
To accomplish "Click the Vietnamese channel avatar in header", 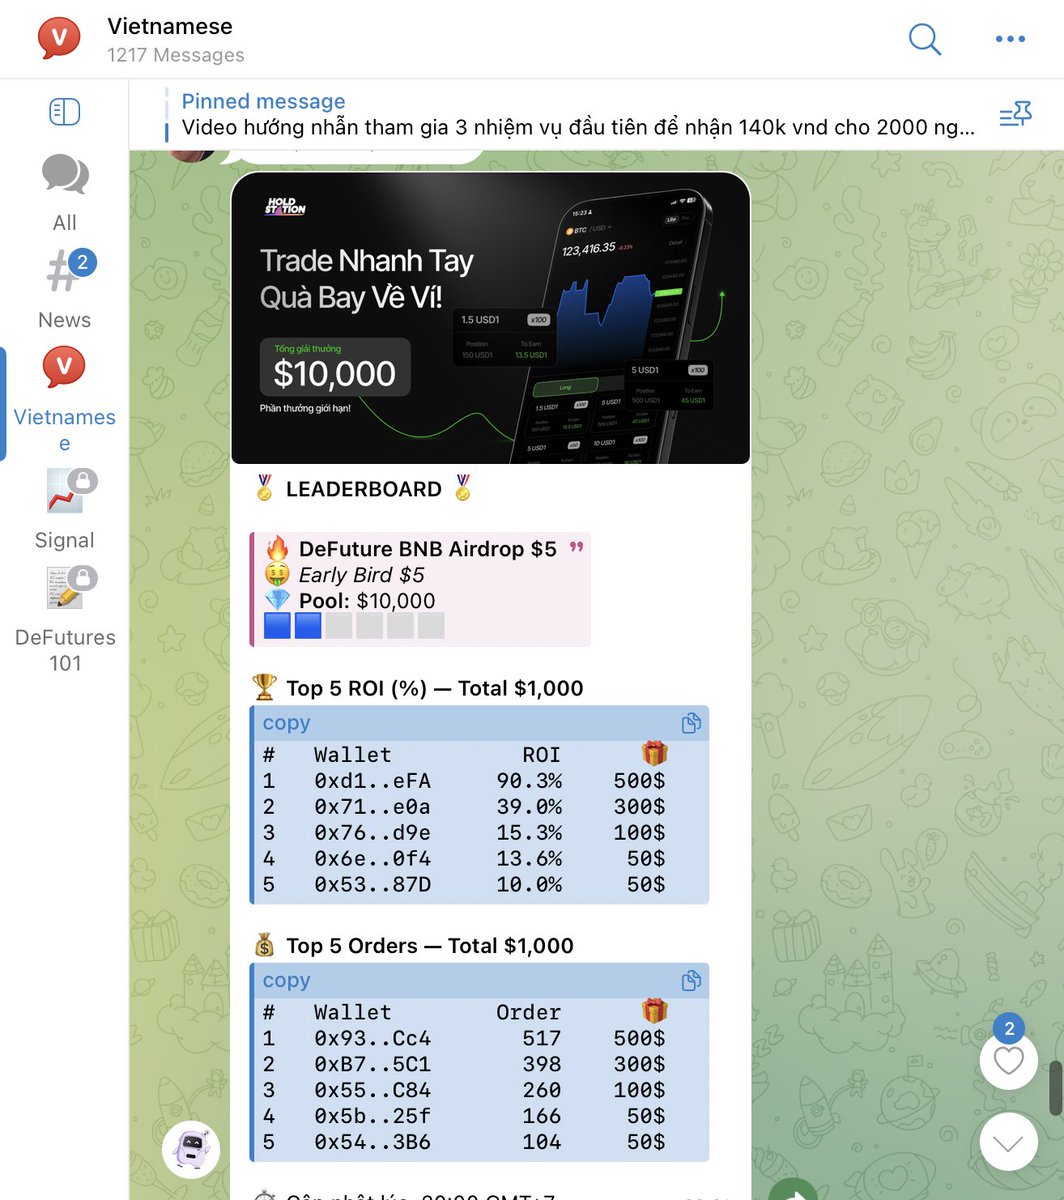I will click(59, 39).
